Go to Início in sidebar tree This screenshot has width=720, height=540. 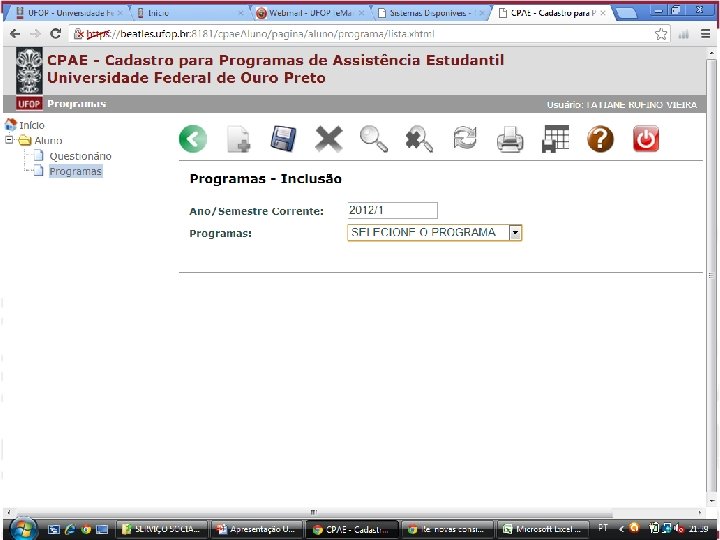coord(31,125)
